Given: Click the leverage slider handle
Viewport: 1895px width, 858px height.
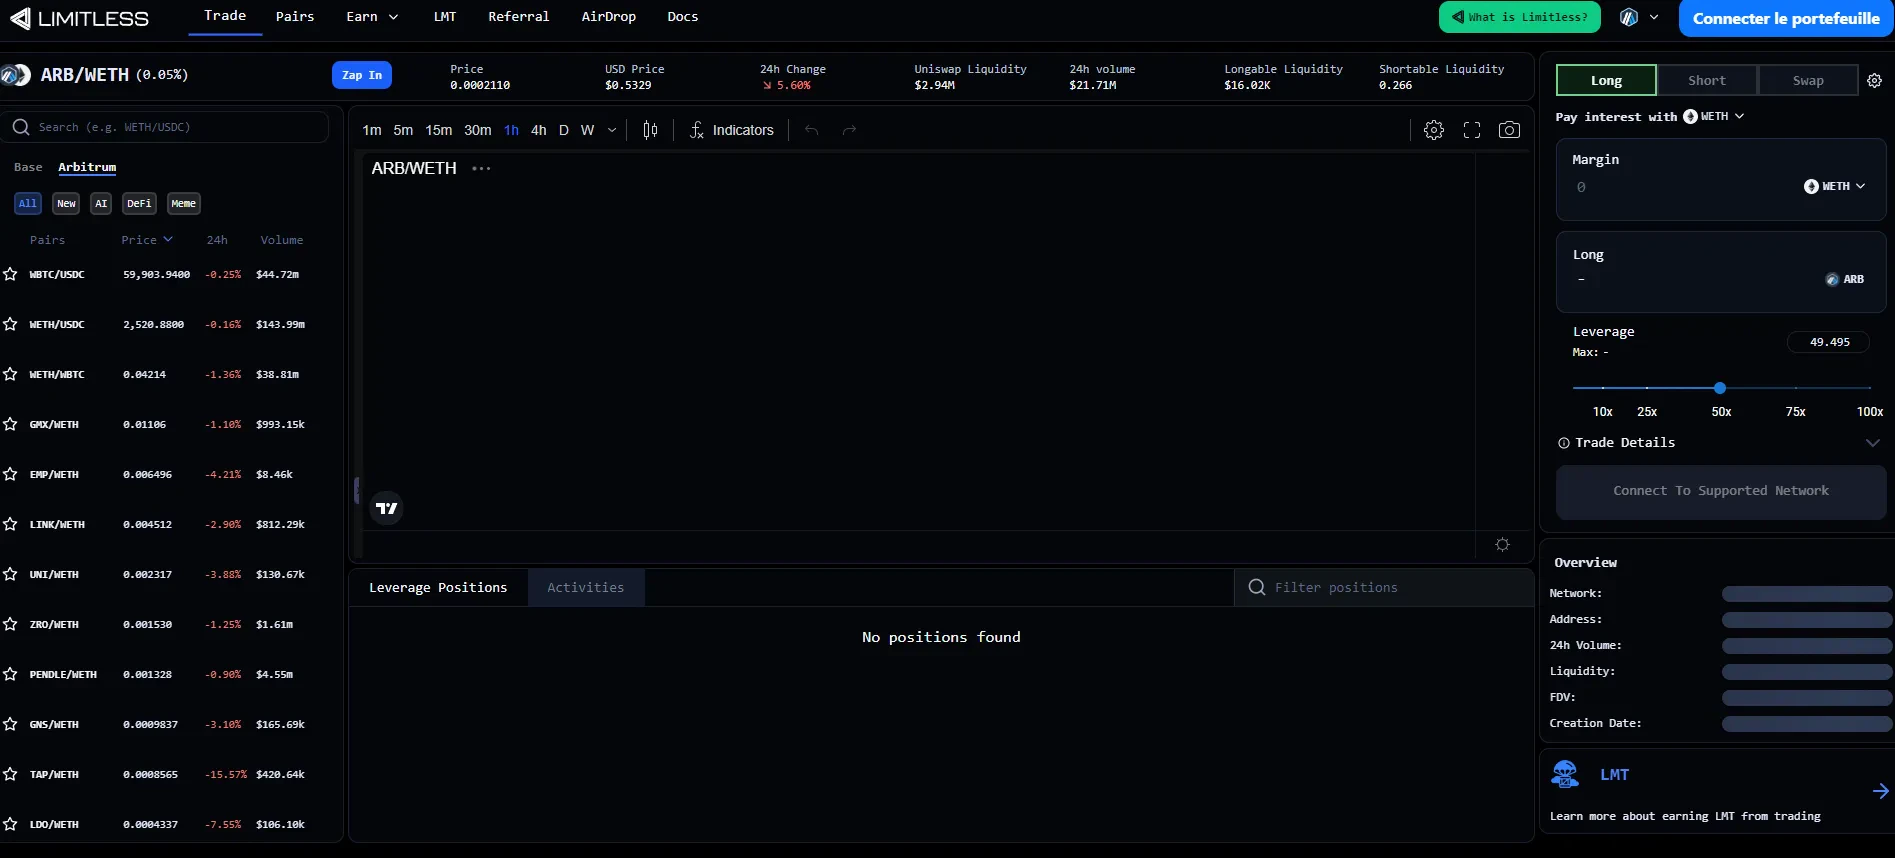Looking at the screenshot, I should (1719, 388).
